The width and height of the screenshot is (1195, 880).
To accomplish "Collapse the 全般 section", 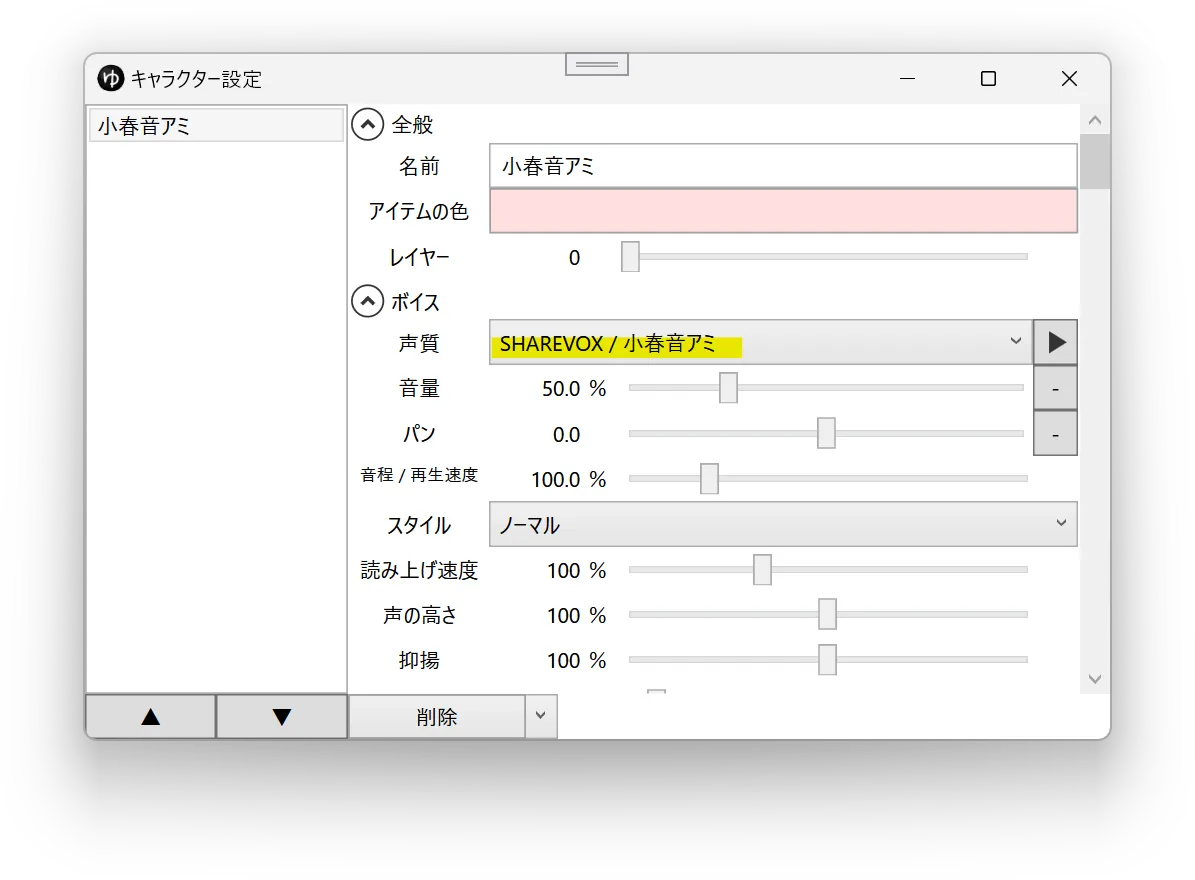I will pos(367,124).
